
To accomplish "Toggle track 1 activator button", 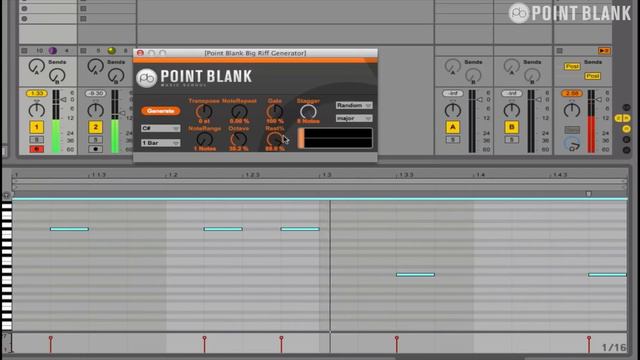I will [36, 127].
